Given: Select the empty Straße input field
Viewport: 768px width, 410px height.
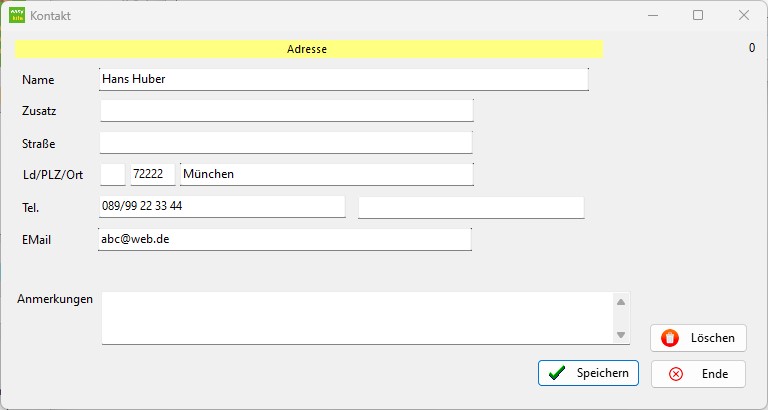Looking at the screenshot, I should pyautogui.click(x=287, y=143).
